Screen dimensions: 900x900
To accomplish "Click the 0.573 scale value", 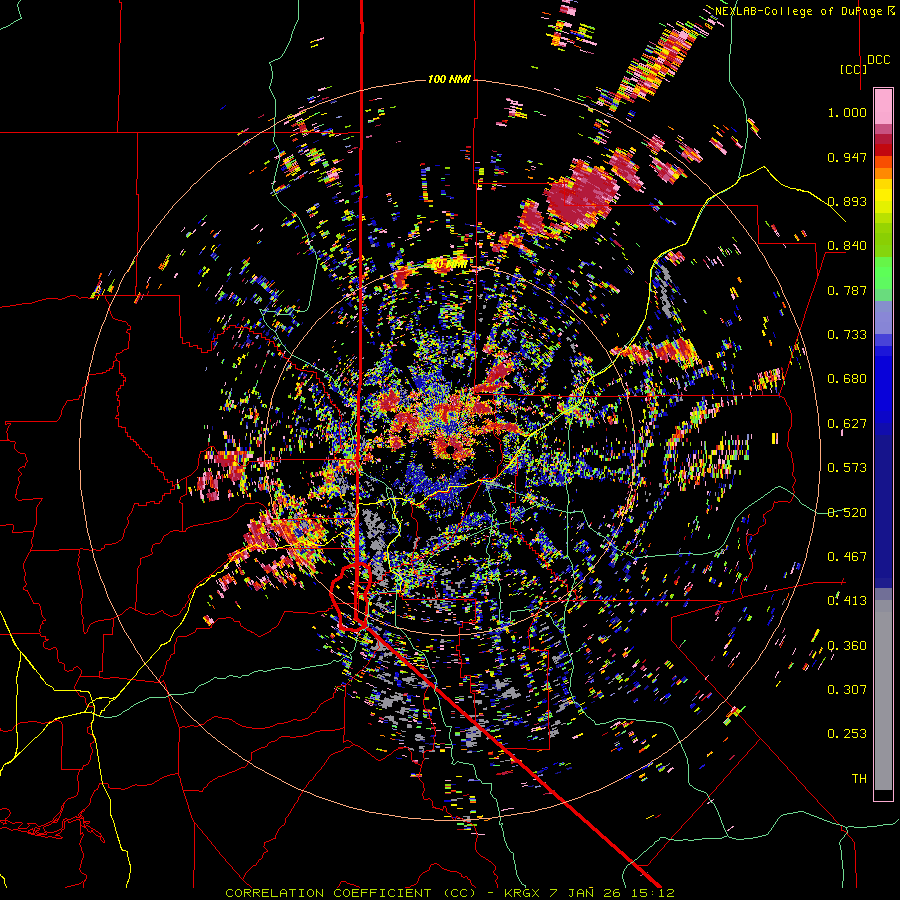I will coord(847,468).
